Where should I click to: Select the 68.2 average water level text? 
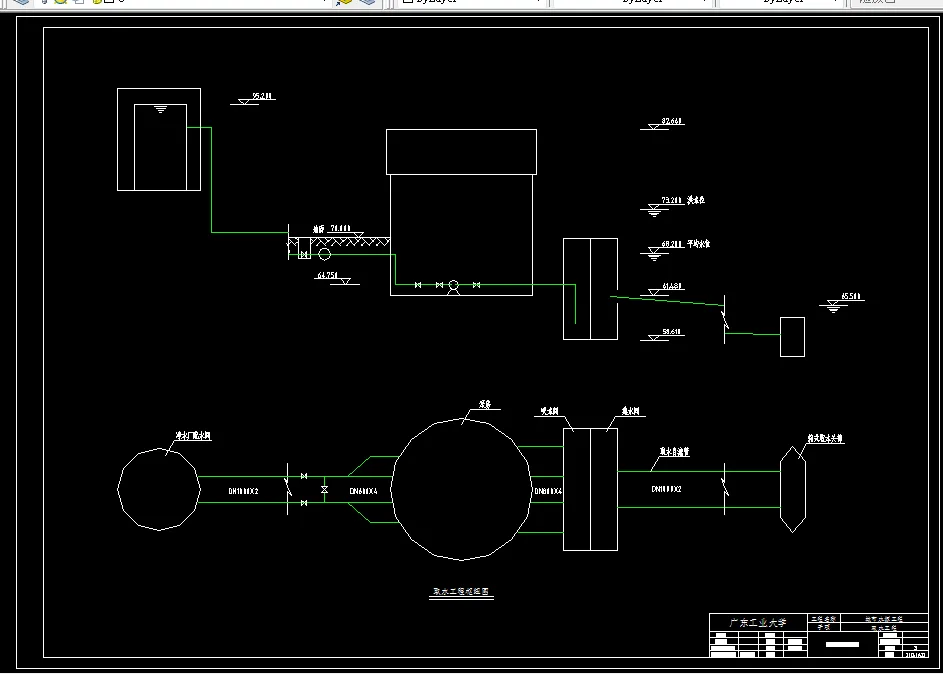click(686, 244)
